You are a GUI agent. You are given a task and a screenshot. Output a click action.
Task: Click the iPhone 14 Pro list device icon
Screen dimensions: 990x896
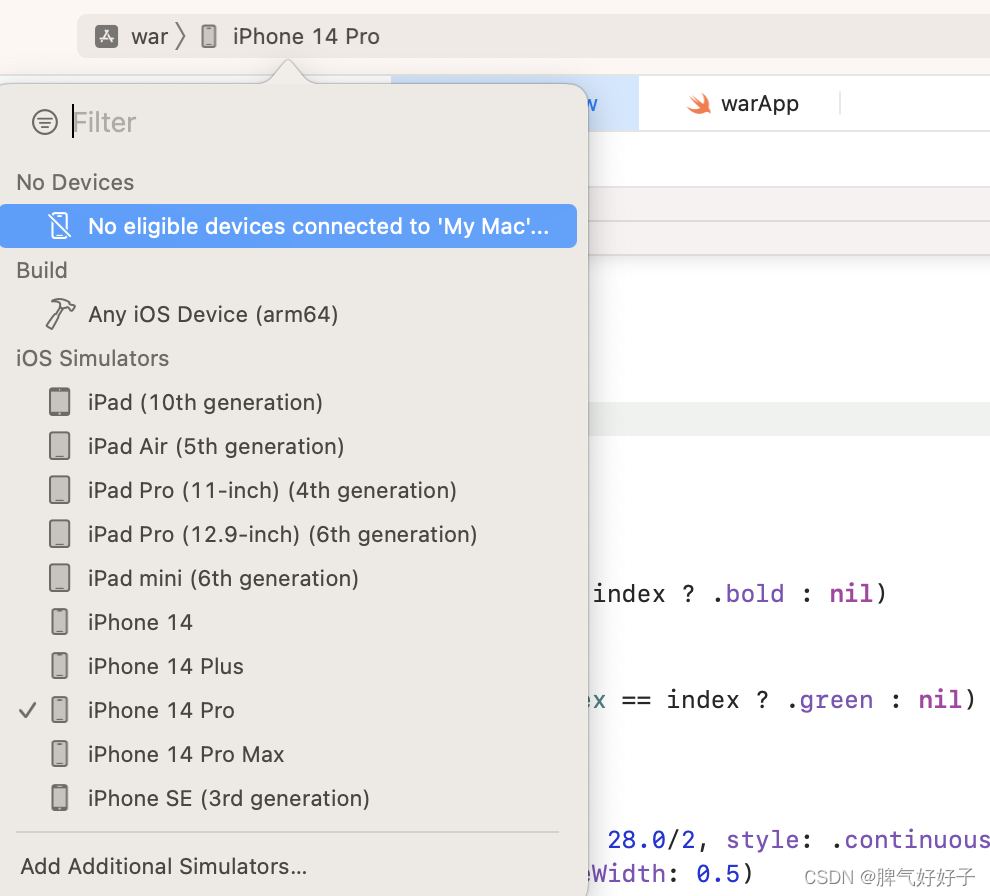tap(60, 710)
